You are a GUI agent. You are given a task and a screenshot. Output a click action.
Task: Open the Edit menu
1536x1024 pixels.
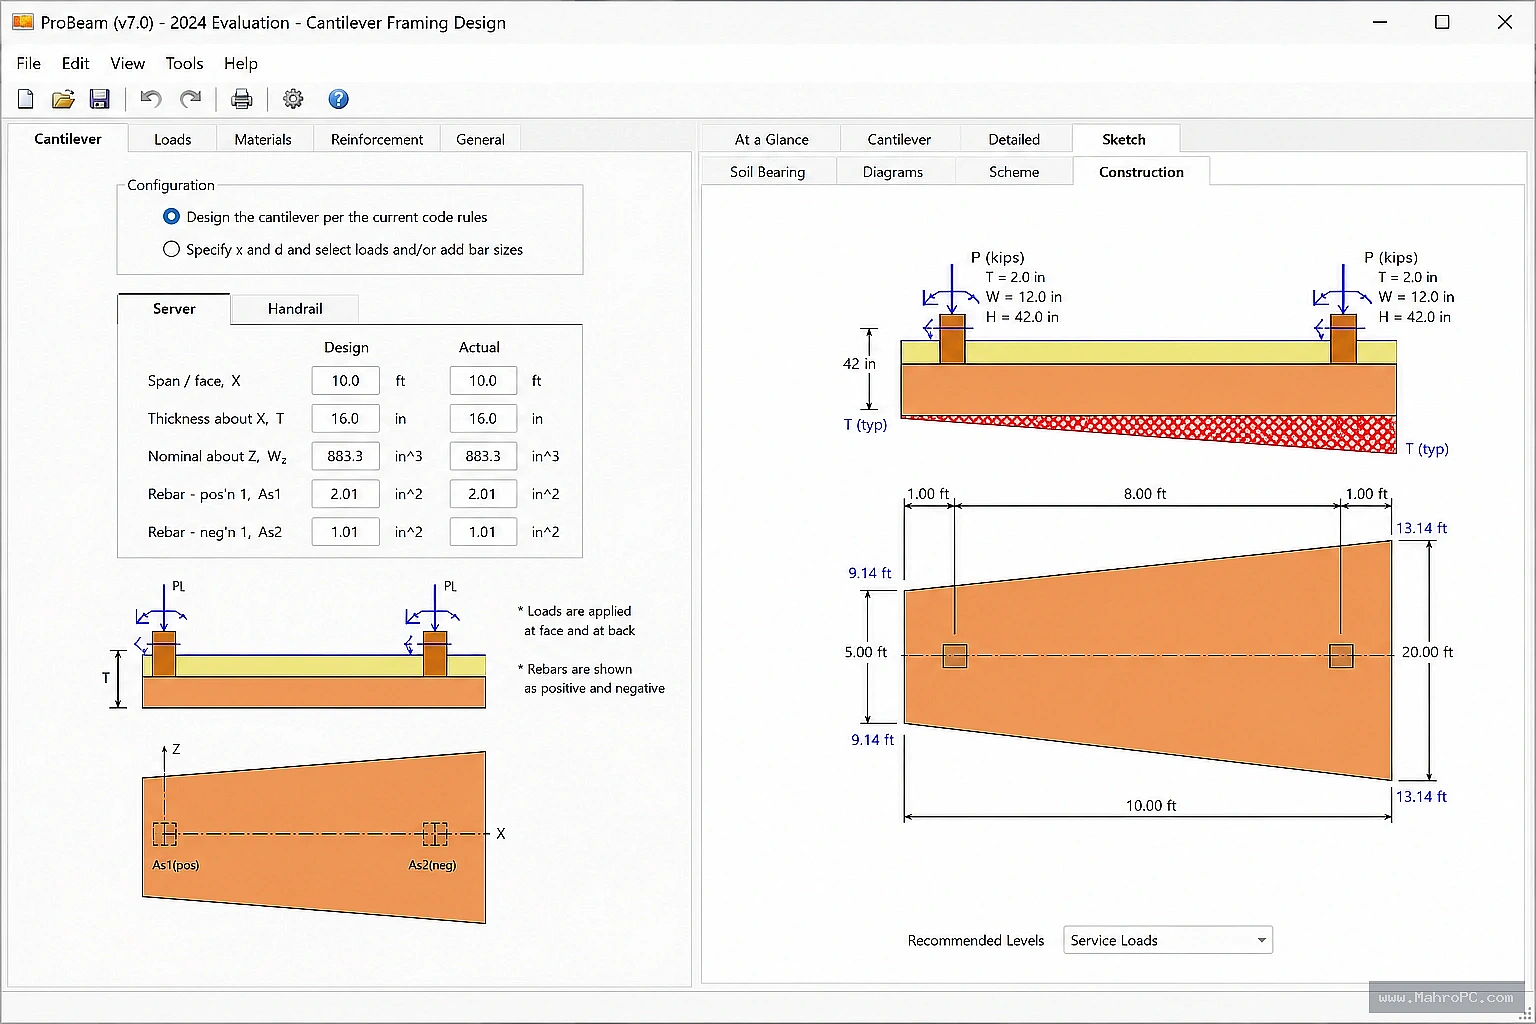pyautogui.click(x=75, y=63)
